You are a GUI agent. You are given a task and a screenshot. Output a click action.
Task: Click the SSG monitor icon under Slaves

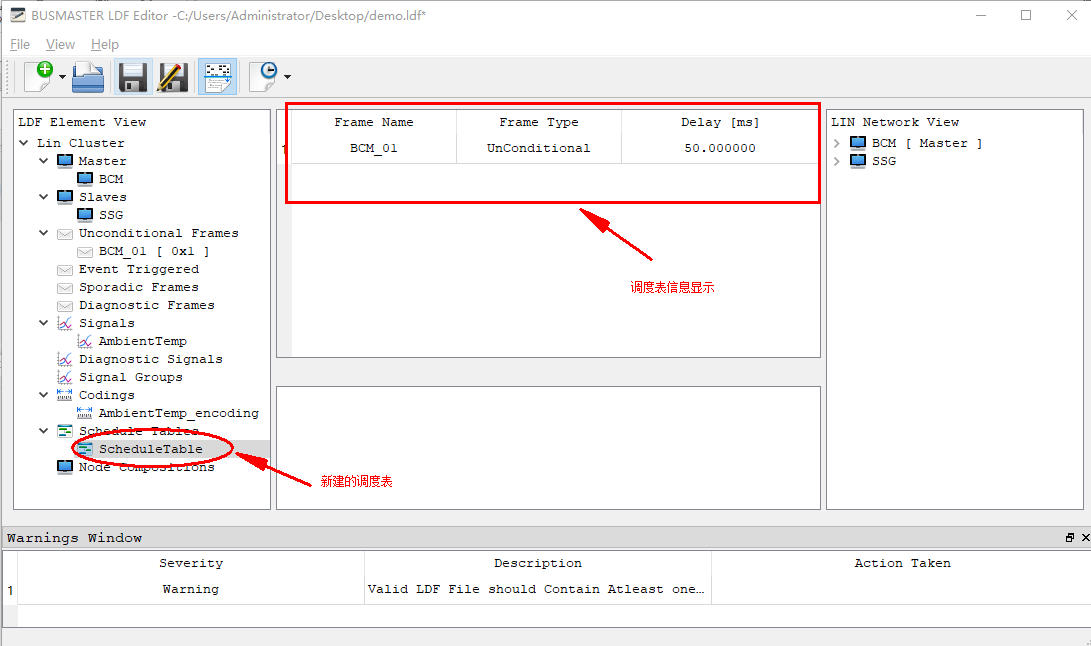click(x=85, y=215)
